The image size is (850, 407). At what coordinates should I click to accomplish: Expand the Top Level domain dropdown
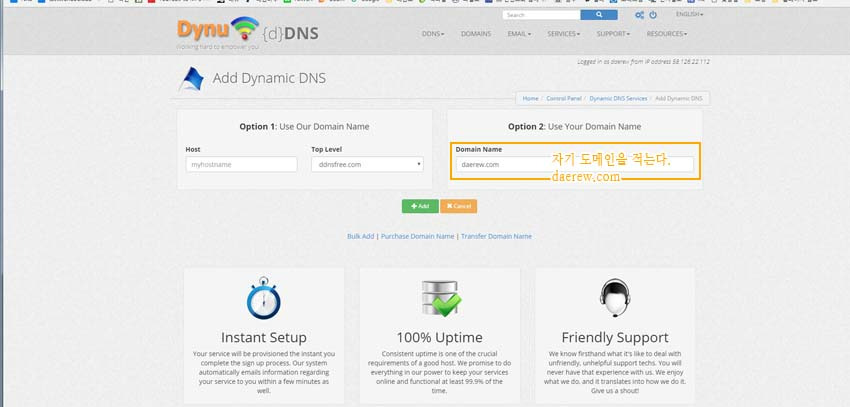pyautogui.click(x=367, y=164)
